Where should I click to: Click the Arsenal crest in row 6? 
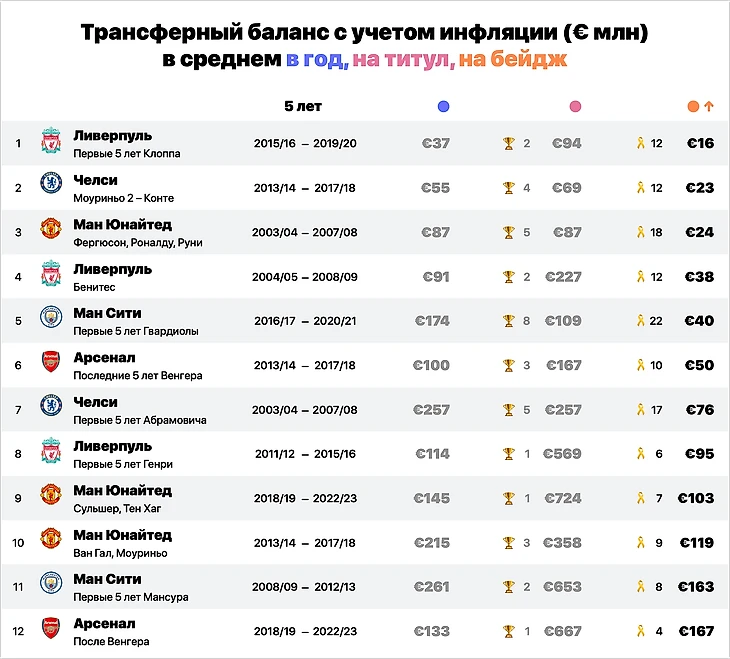click(x=50, y=365)
